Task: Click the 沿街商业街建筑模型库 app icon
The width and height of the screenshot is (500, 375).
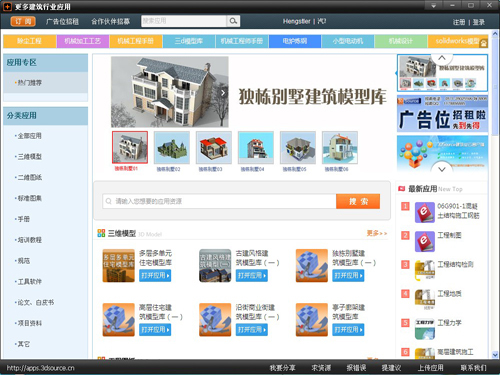Action: (x=215, y=319)
